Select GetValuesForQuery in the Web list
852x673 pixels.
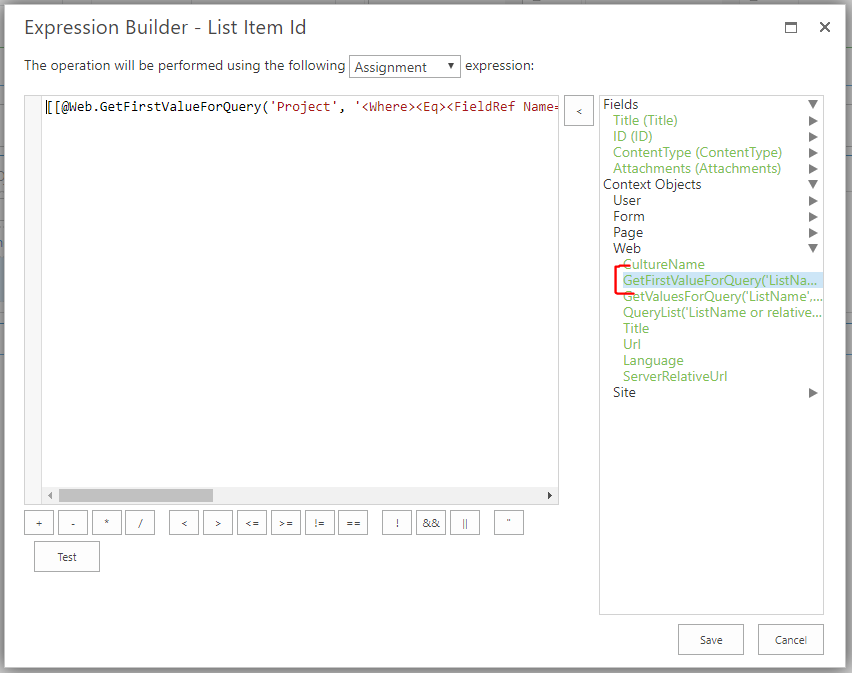[x=722, y=296]
